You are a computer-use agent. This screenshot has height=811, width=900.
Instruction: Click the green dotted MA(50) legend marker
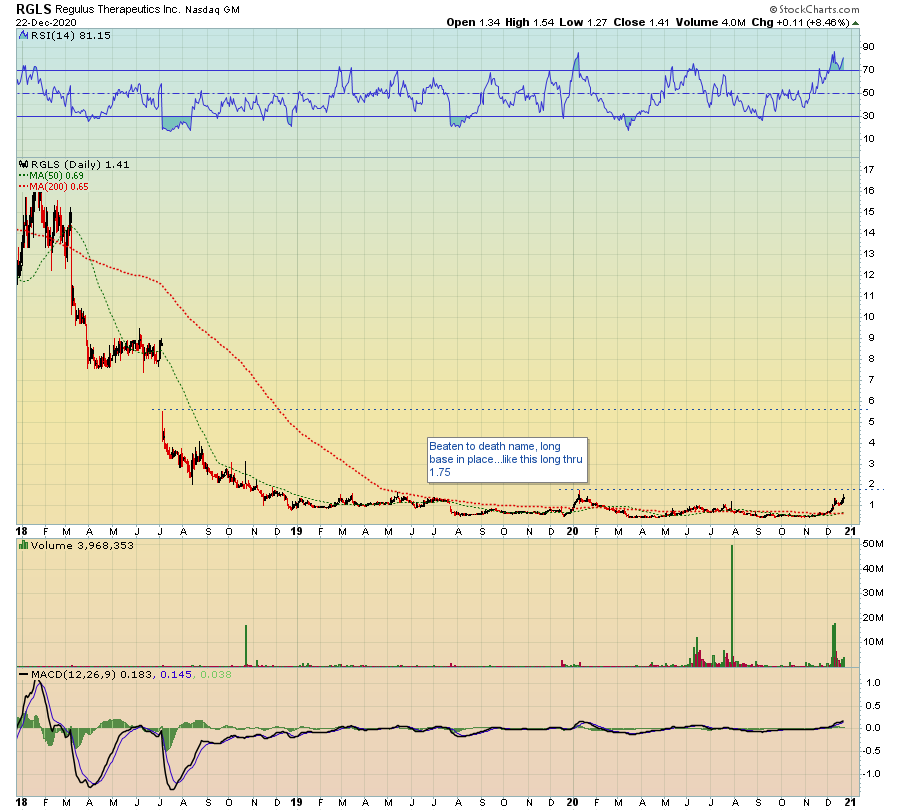point(24,176)
